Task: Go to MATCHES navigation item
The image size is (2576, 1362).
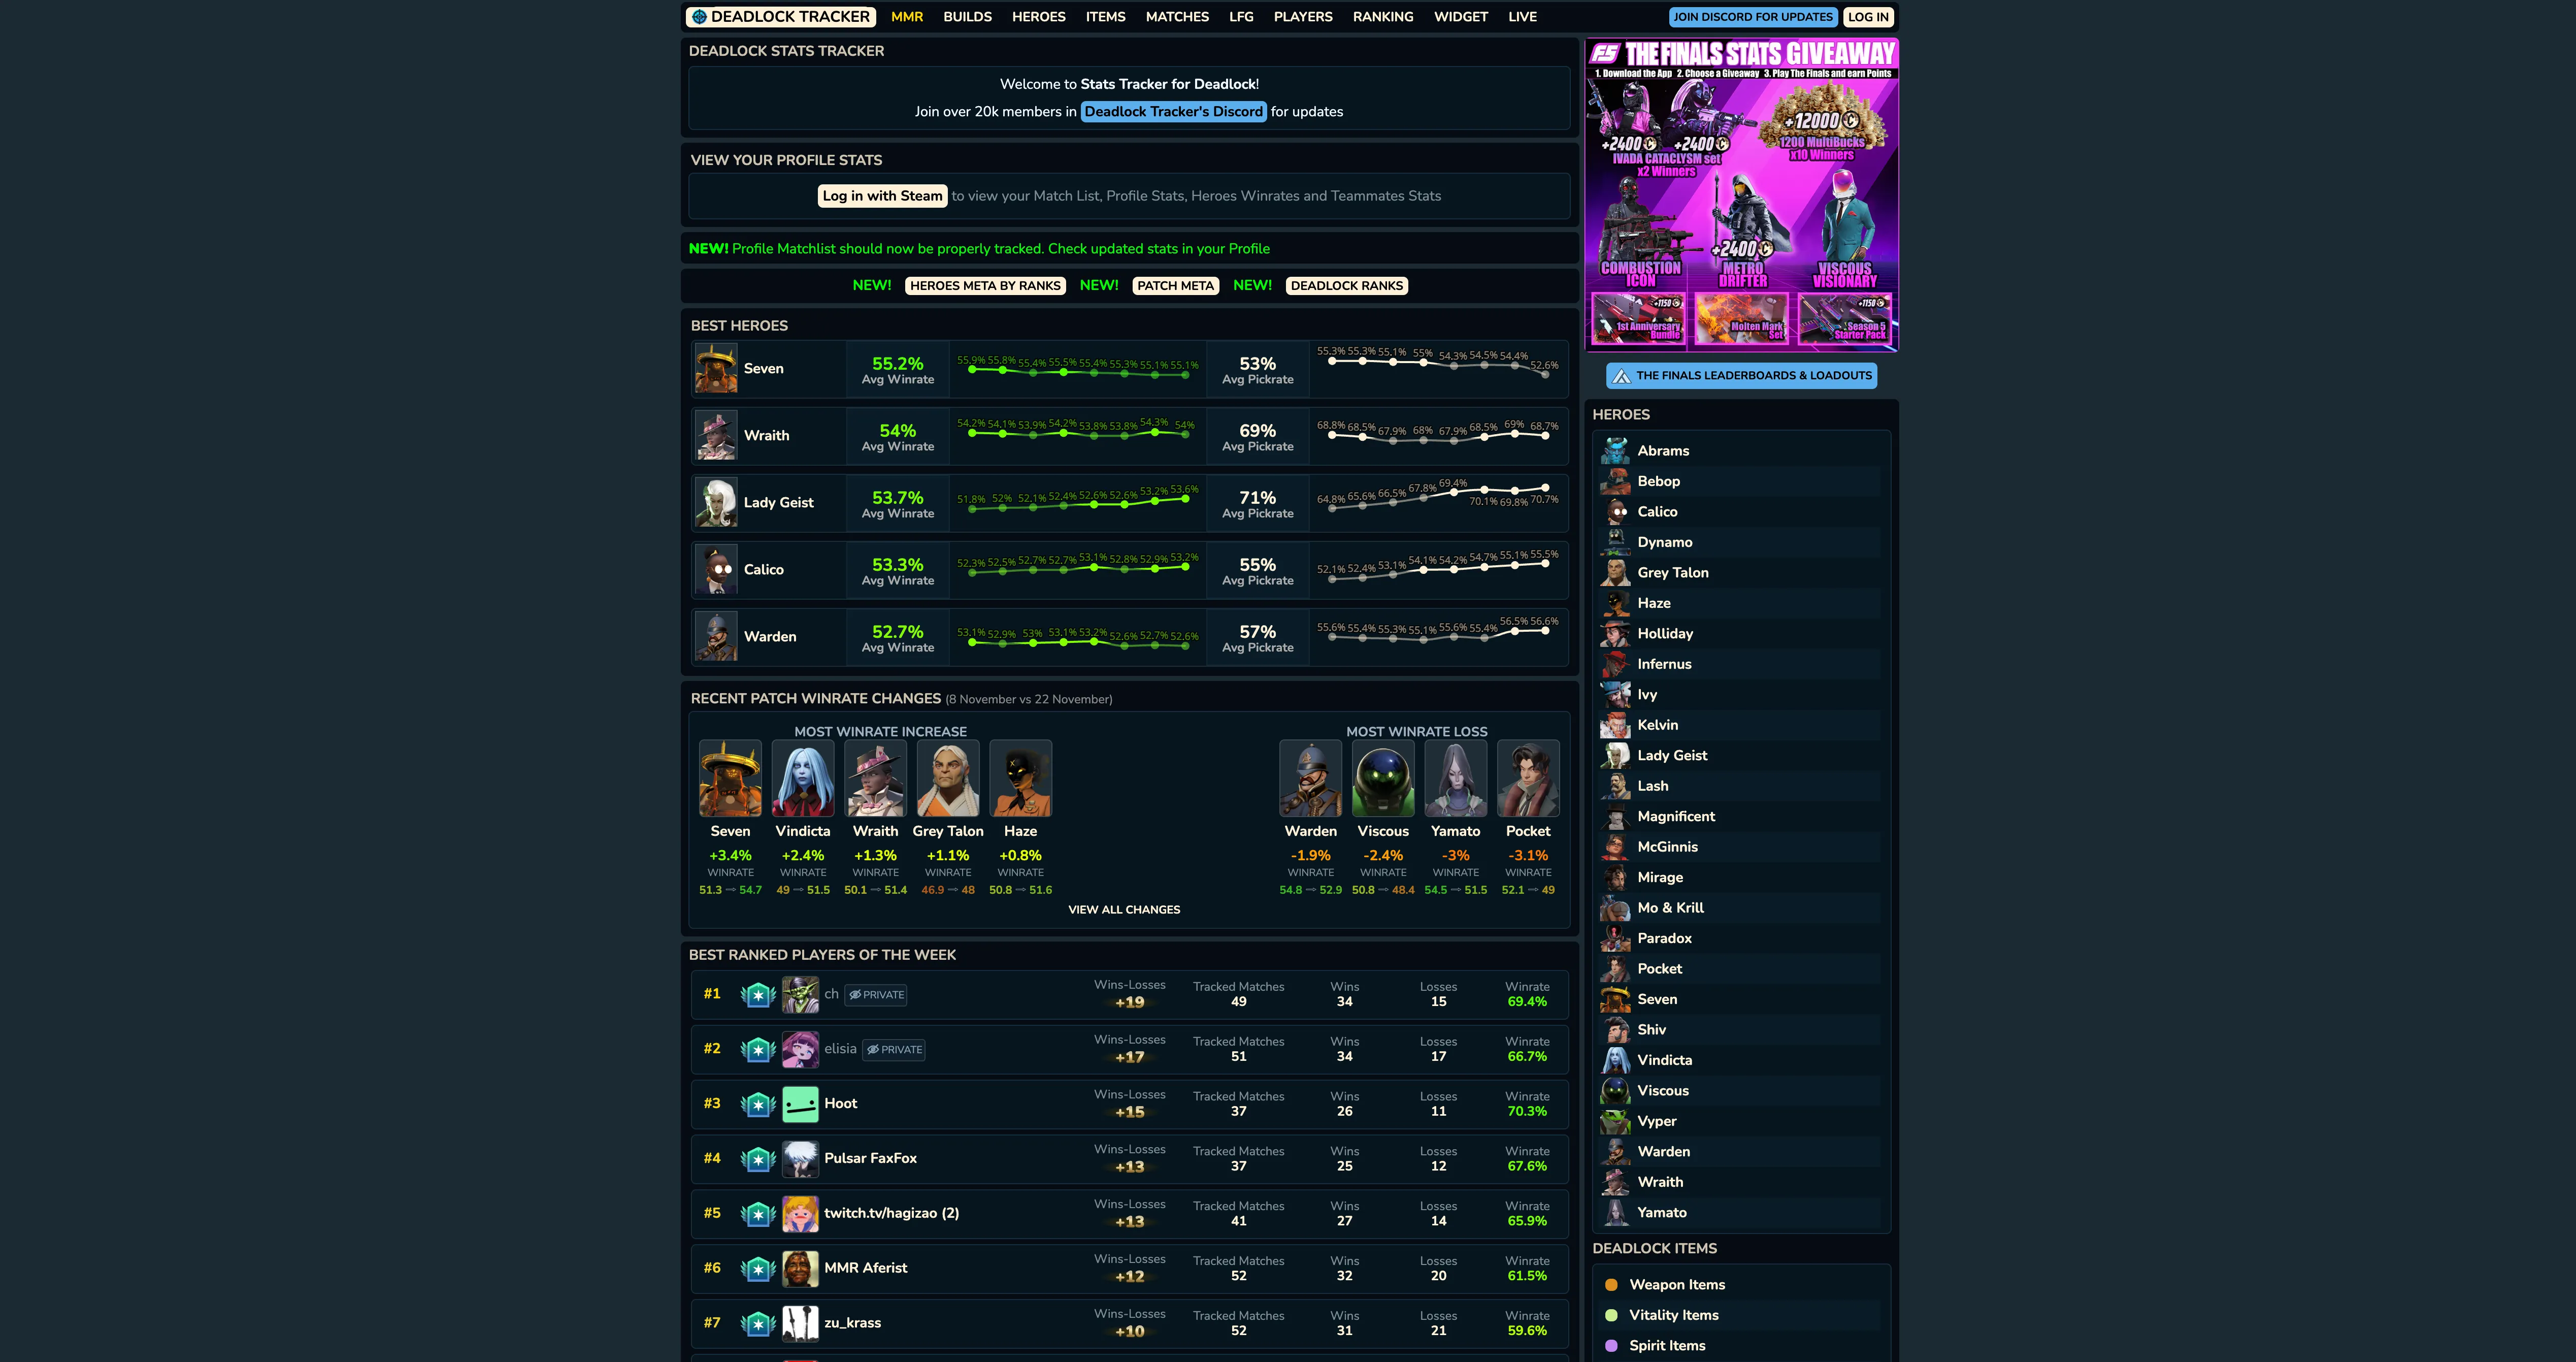Action: tap(1177, 17)
